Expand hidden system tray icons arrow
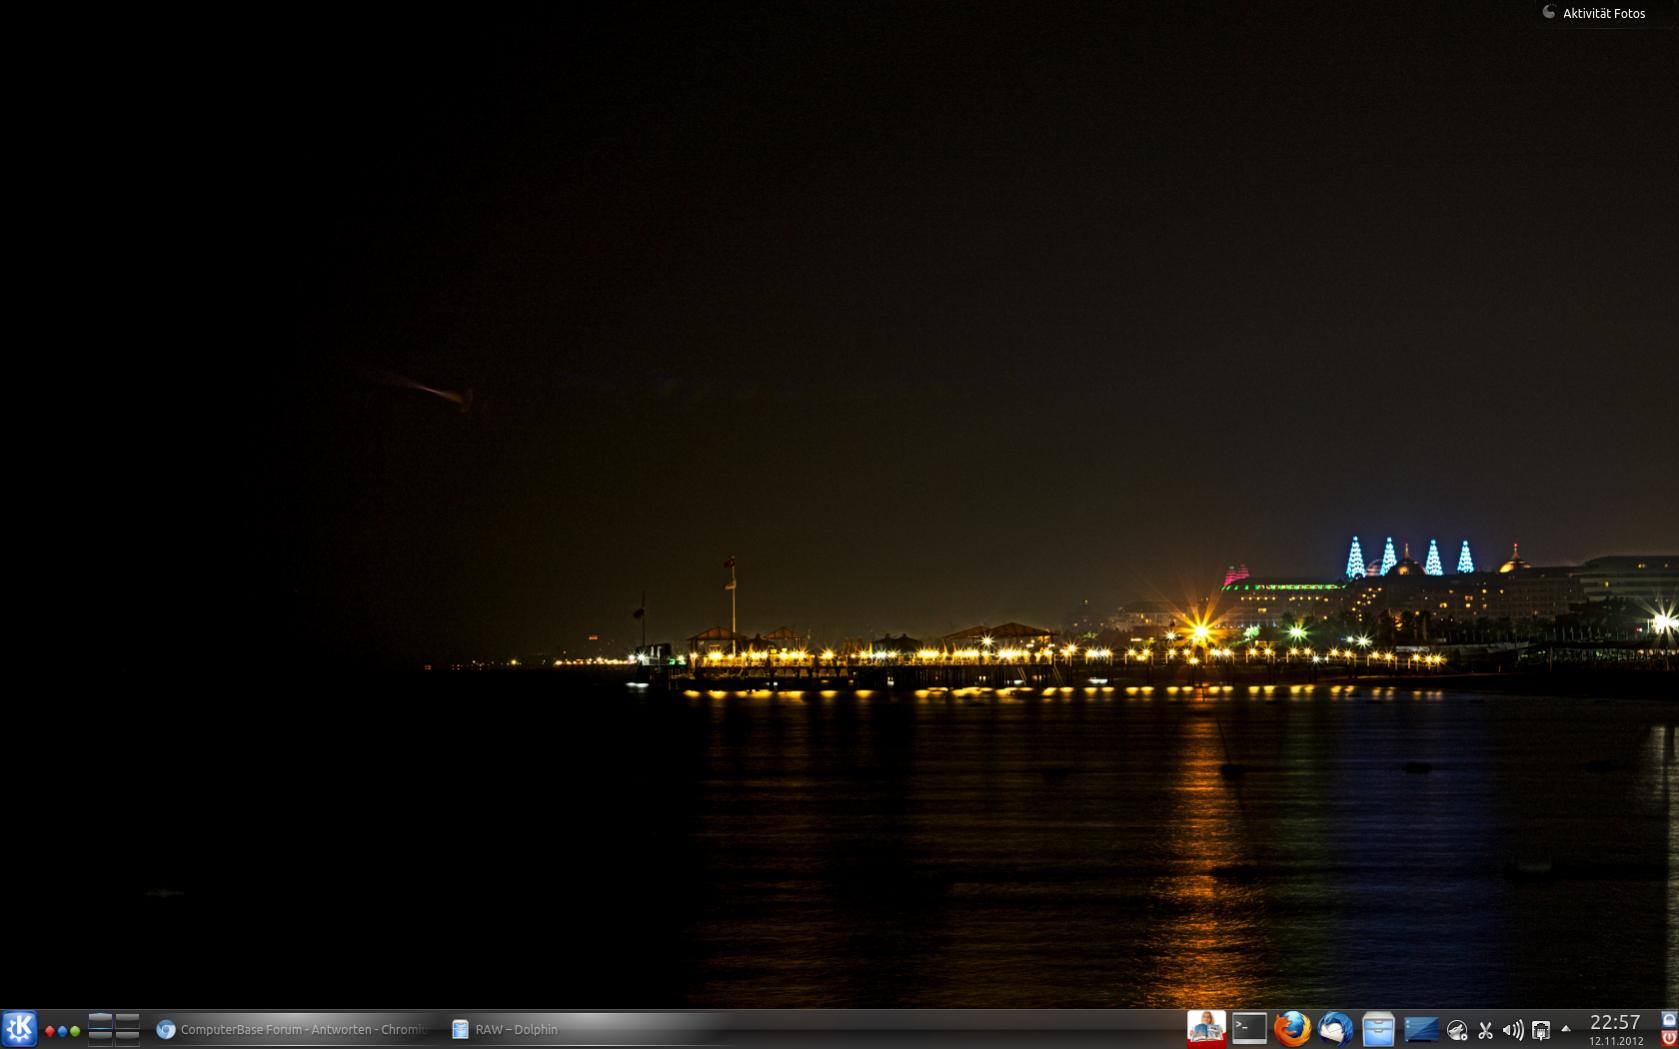Screen dimensions: 1679x1049 pos(1565,1029)
